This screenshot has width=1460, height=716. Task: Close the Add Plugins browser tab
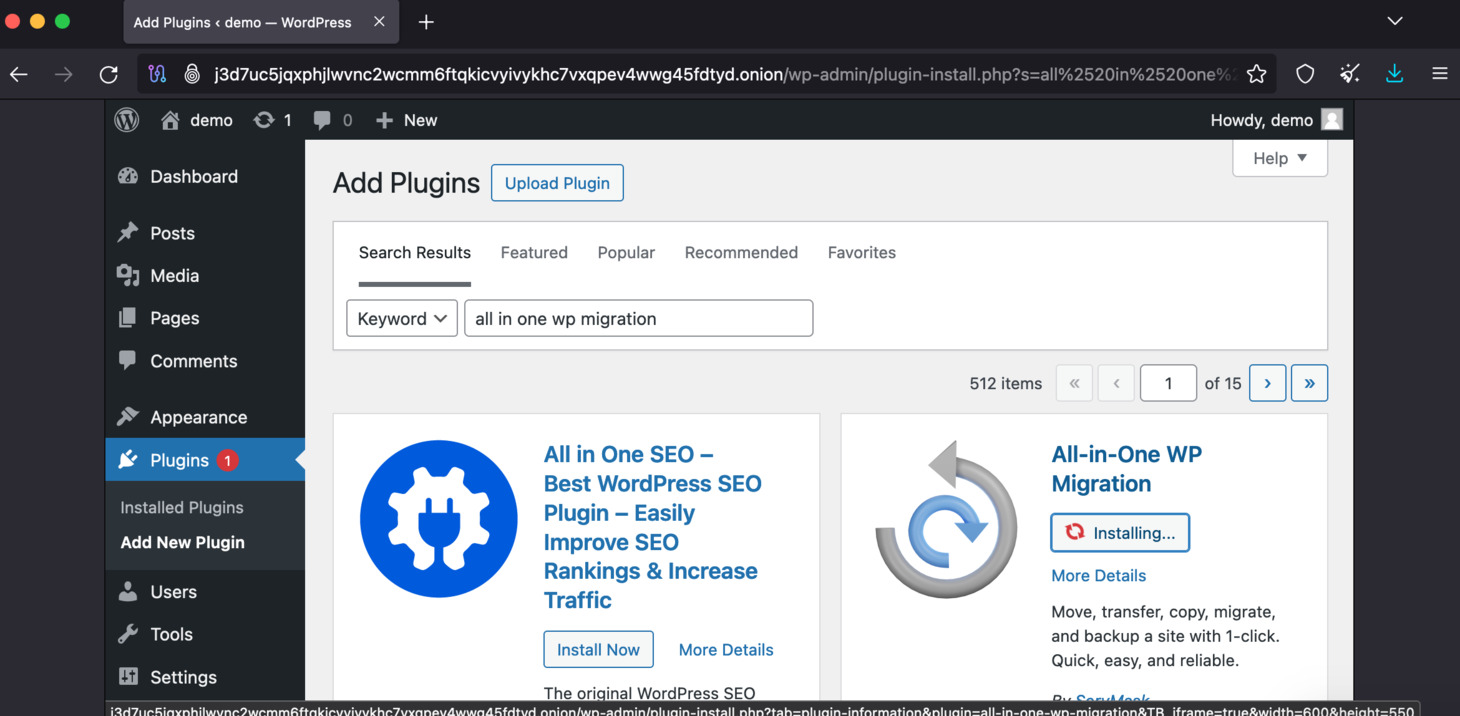[x=379, y=22]
